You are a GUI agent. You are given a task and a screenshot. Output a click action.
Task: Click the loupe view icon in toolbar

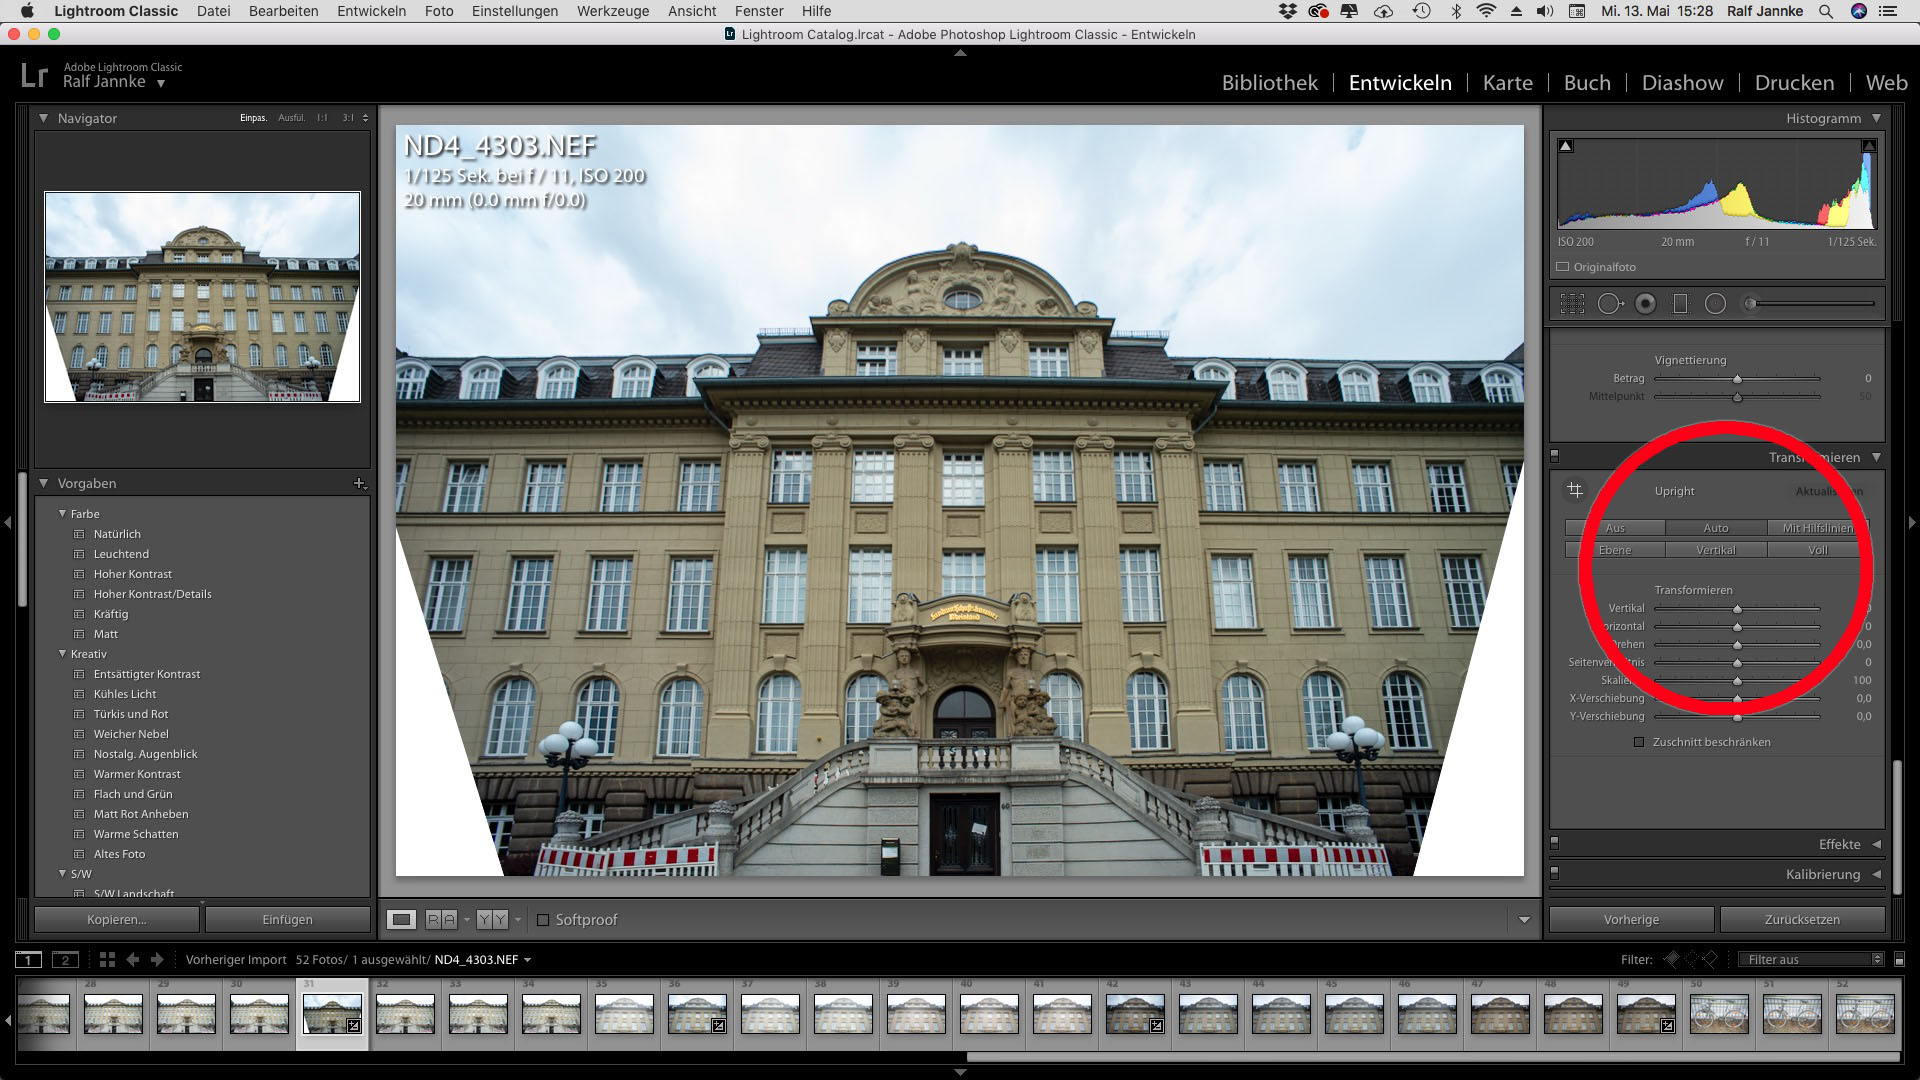[402, 920]
